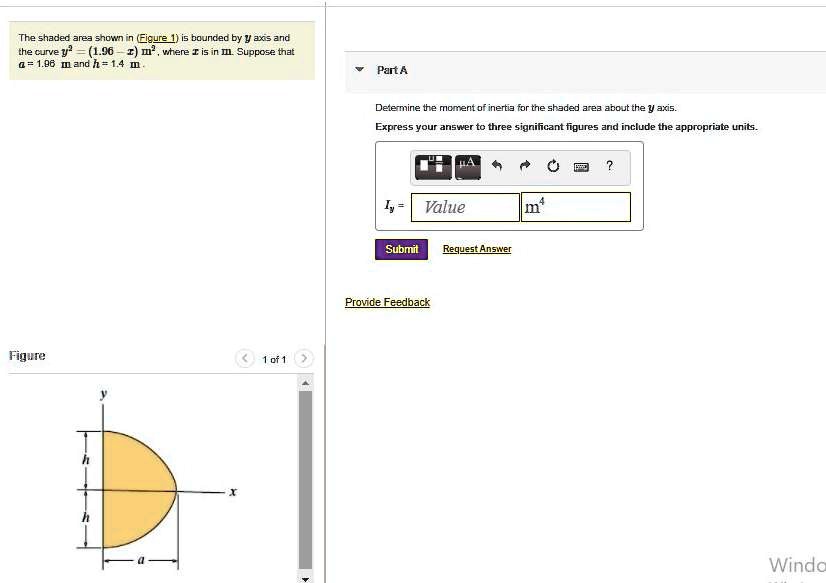Viewport: 826px width, 583px height.
Task: Open help using the question mark icon
Action: tap(610, 166)
